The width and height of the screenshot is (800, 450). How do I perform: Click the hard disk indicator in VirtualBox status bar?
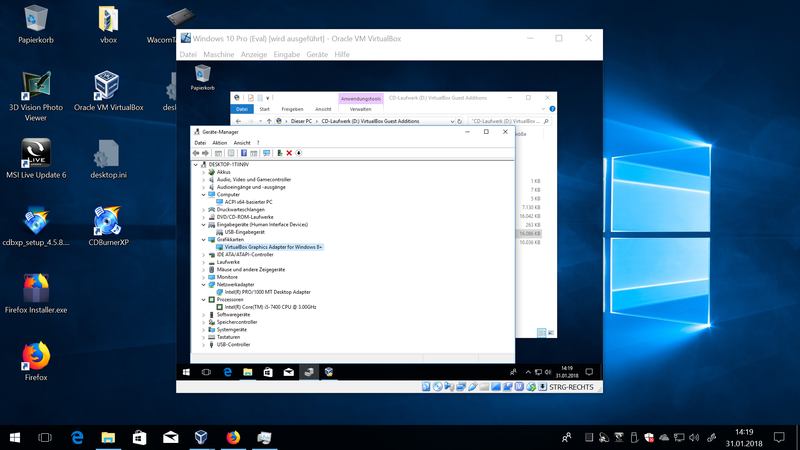[426, 387]
